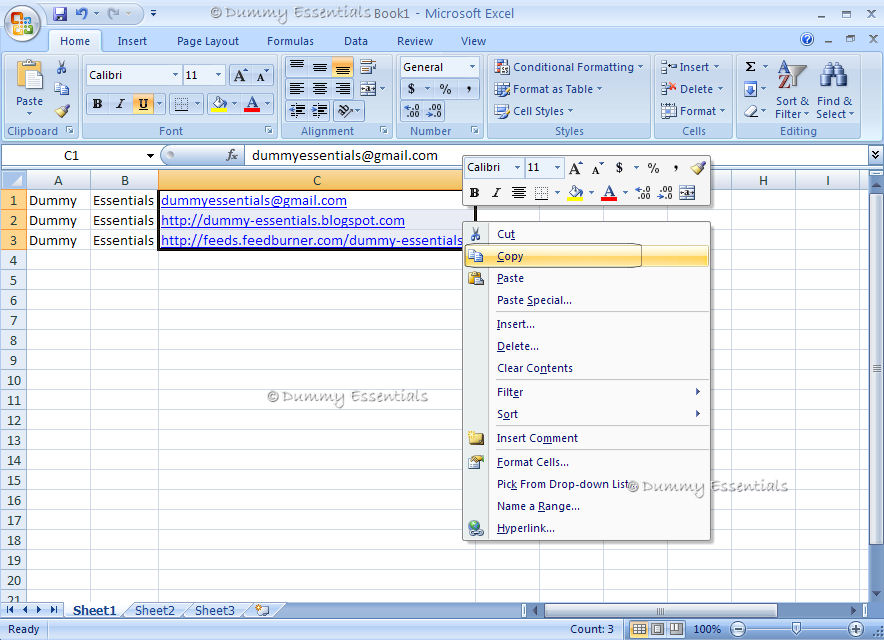The width and height of the screenshot is (884, 640).
Task: Click Delete button in Cells group
Action: point(692,89)
